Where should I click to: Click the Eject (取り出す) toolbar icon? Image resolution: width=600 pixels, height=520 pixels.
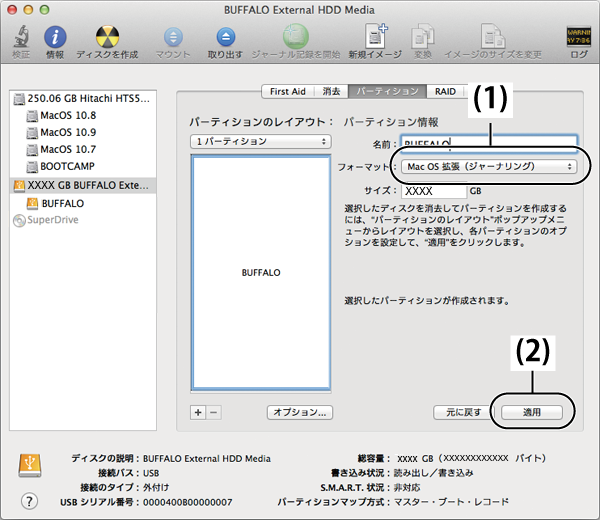pyautogui.click(x=226, y=37)
